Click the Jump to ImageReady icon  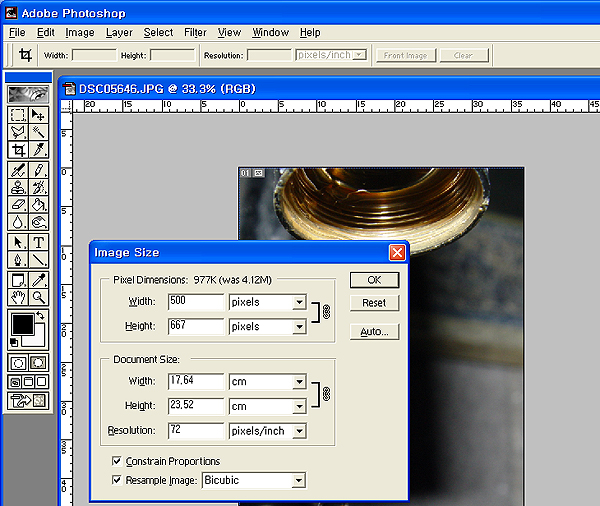pos(28,401)
